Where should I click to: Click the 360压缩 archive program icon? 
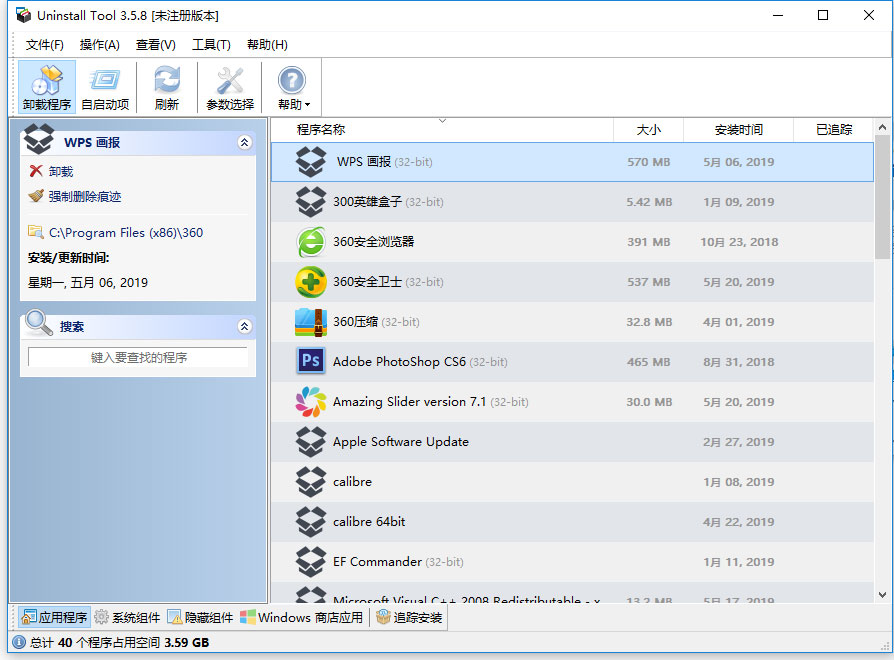[311, 321]
